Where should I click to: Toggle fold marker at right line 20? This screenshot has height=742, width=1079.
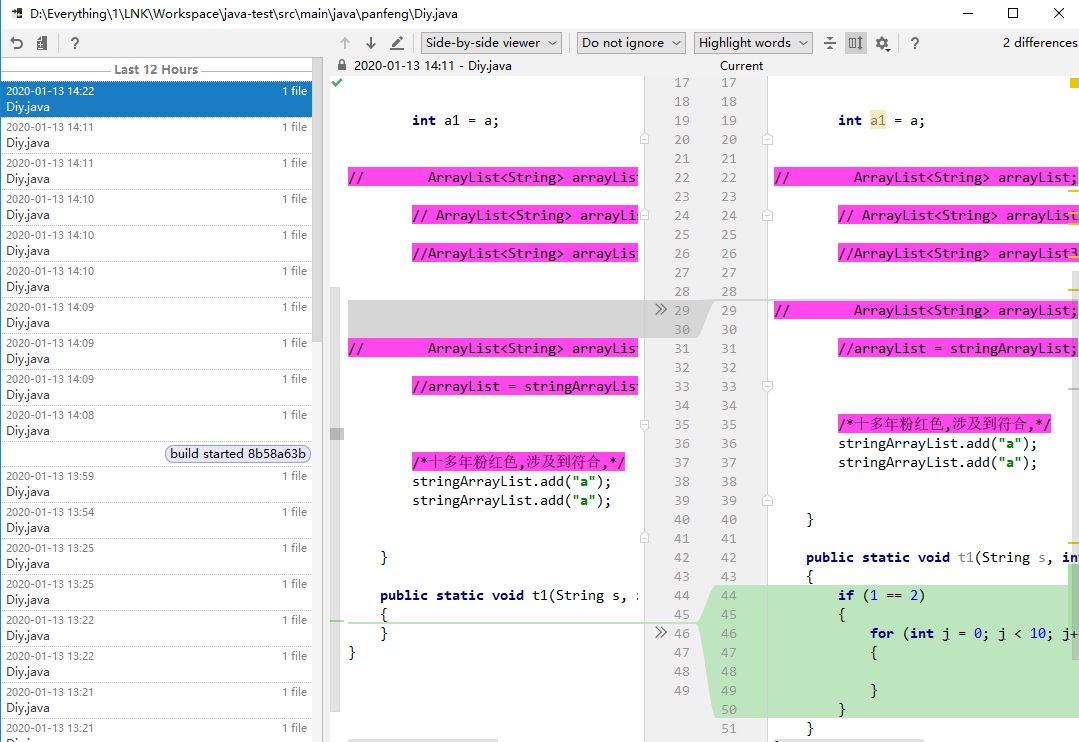pos(767,139)
